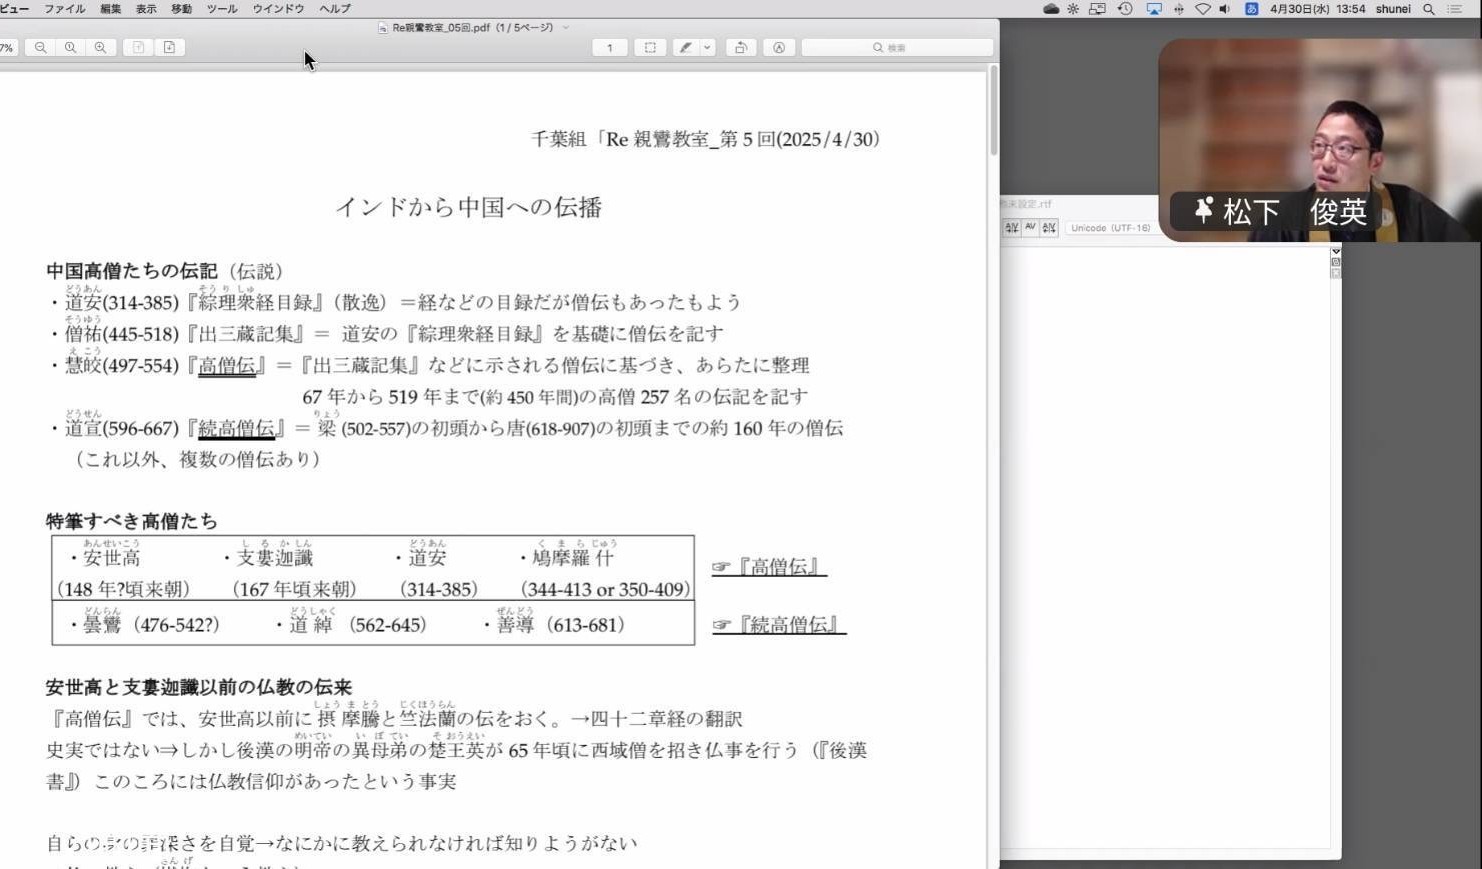Click the third kerning button in text editor

(x=1048, y=228)
